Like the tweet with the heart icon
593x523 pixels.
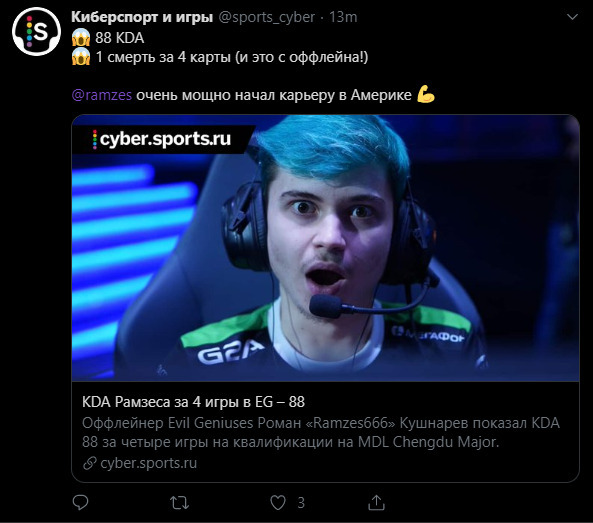(x=278, y=503)
